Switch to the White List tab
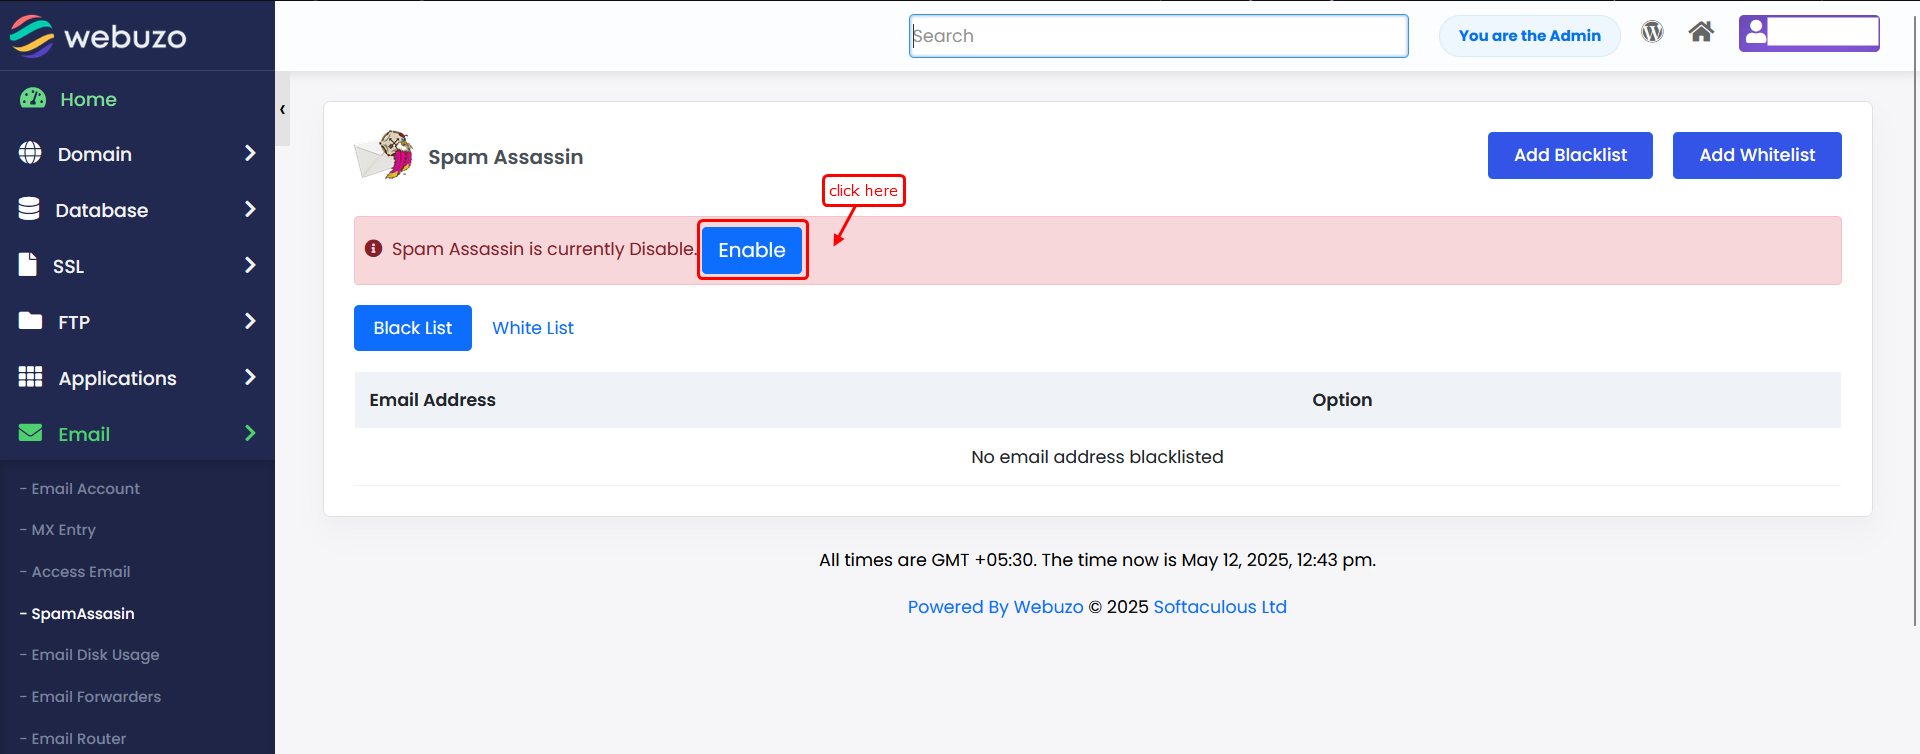This screenshot has width=1920, height=754. pyautogui.click(x=533, y=328)
